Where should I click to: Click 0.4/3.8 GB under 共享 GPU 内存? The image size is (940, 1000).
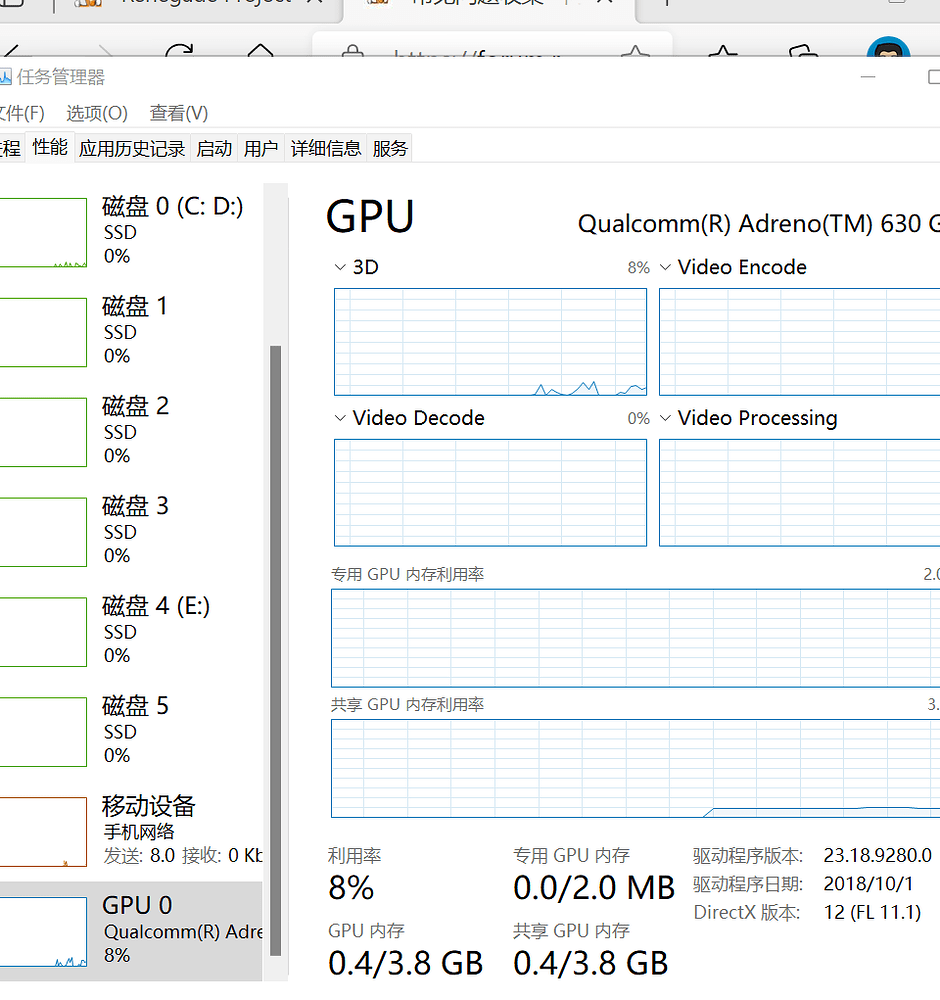pyautogui.click(x=591, y=963)
